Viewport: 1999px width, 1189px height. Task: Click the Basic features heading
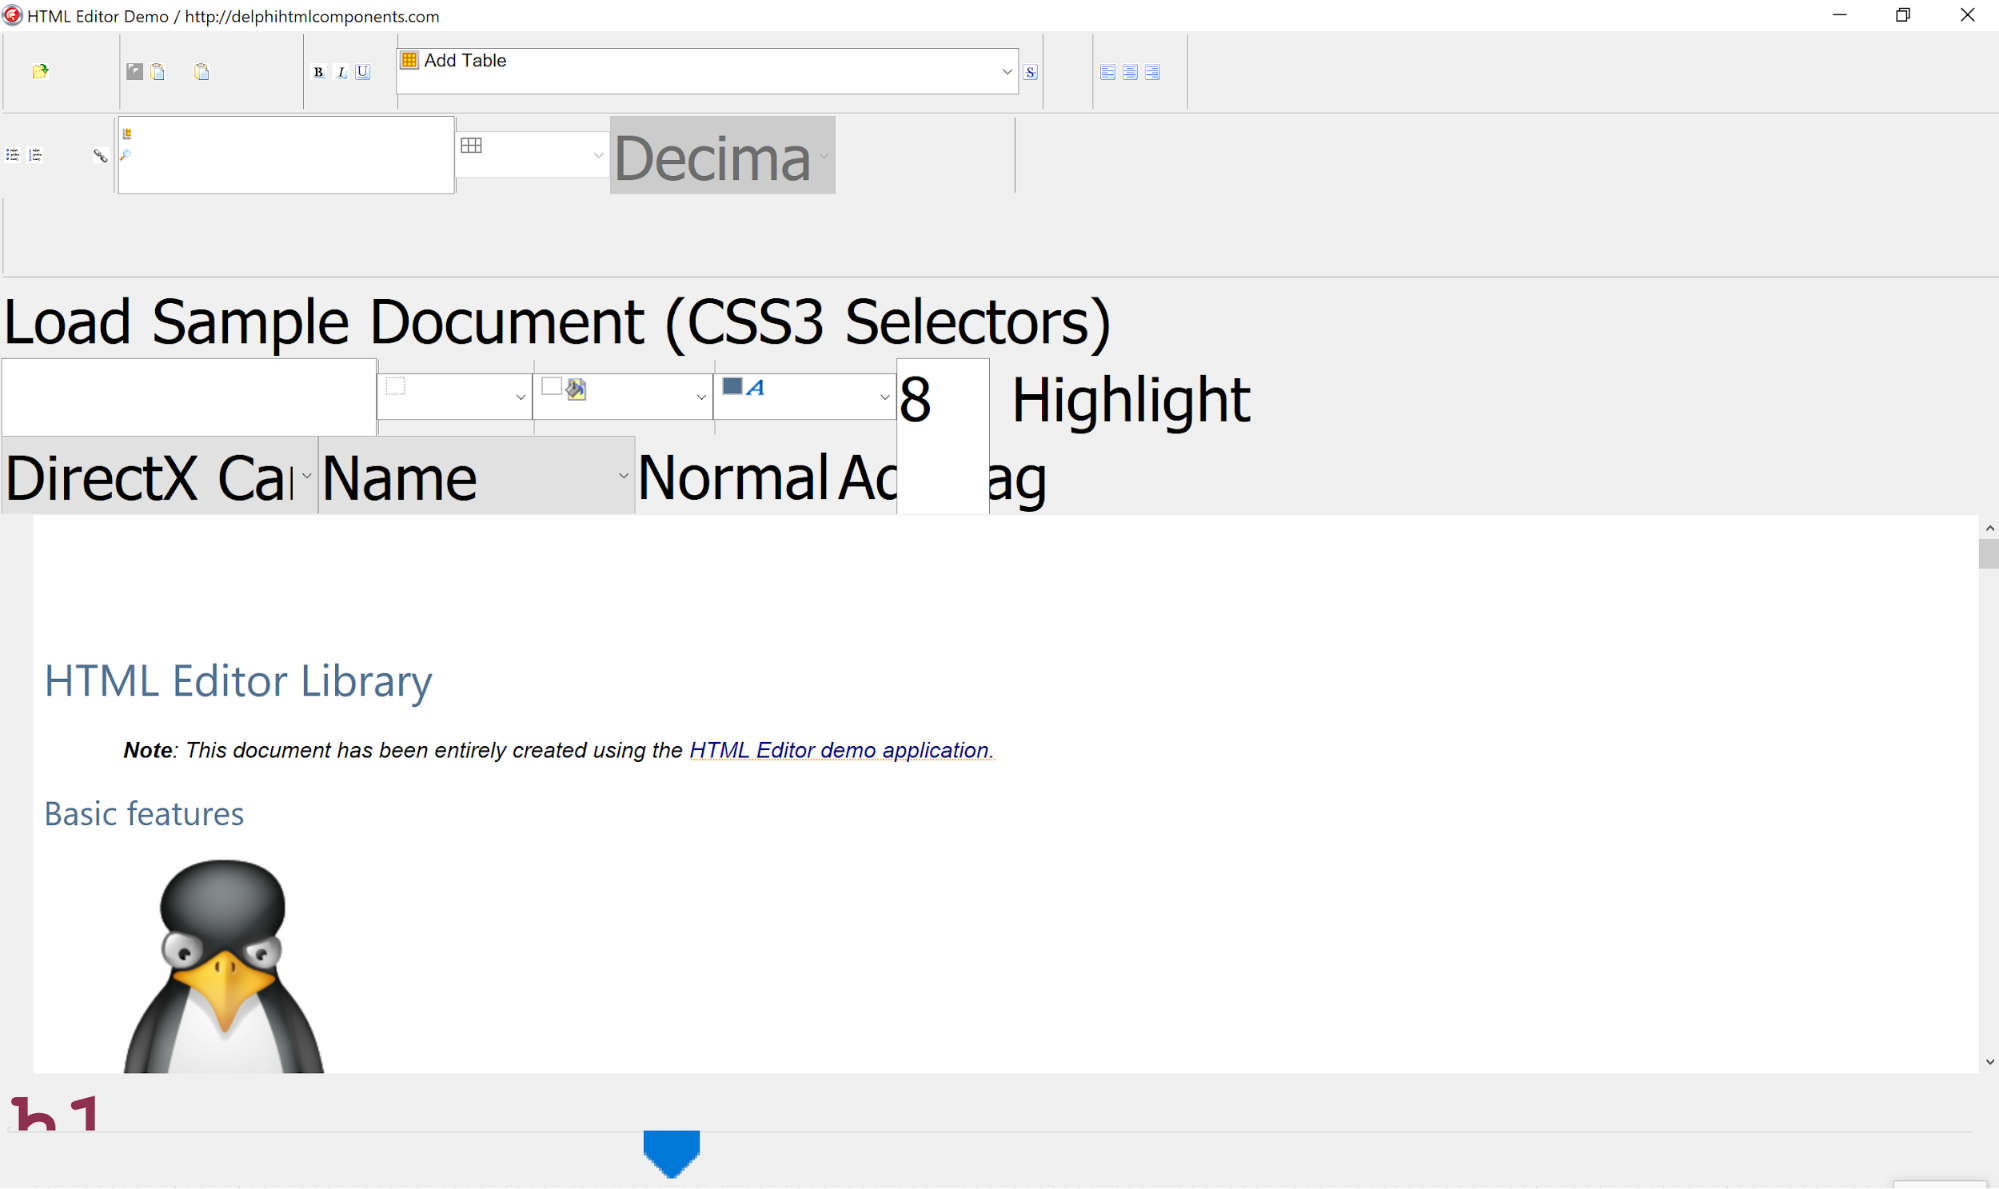144,814
